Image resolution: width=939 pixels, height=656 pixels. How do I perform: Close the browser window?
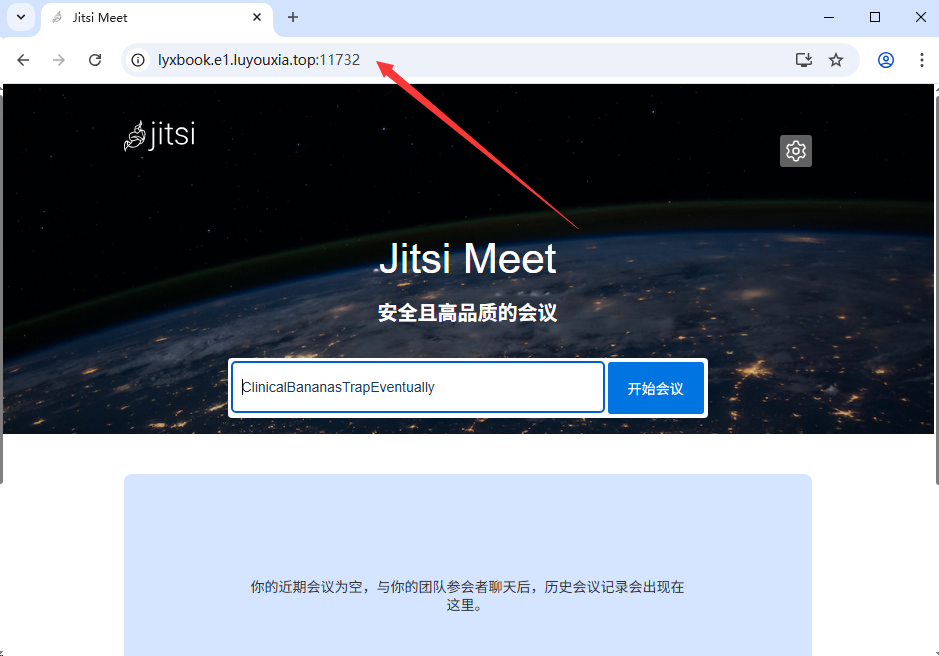(921, 17)
